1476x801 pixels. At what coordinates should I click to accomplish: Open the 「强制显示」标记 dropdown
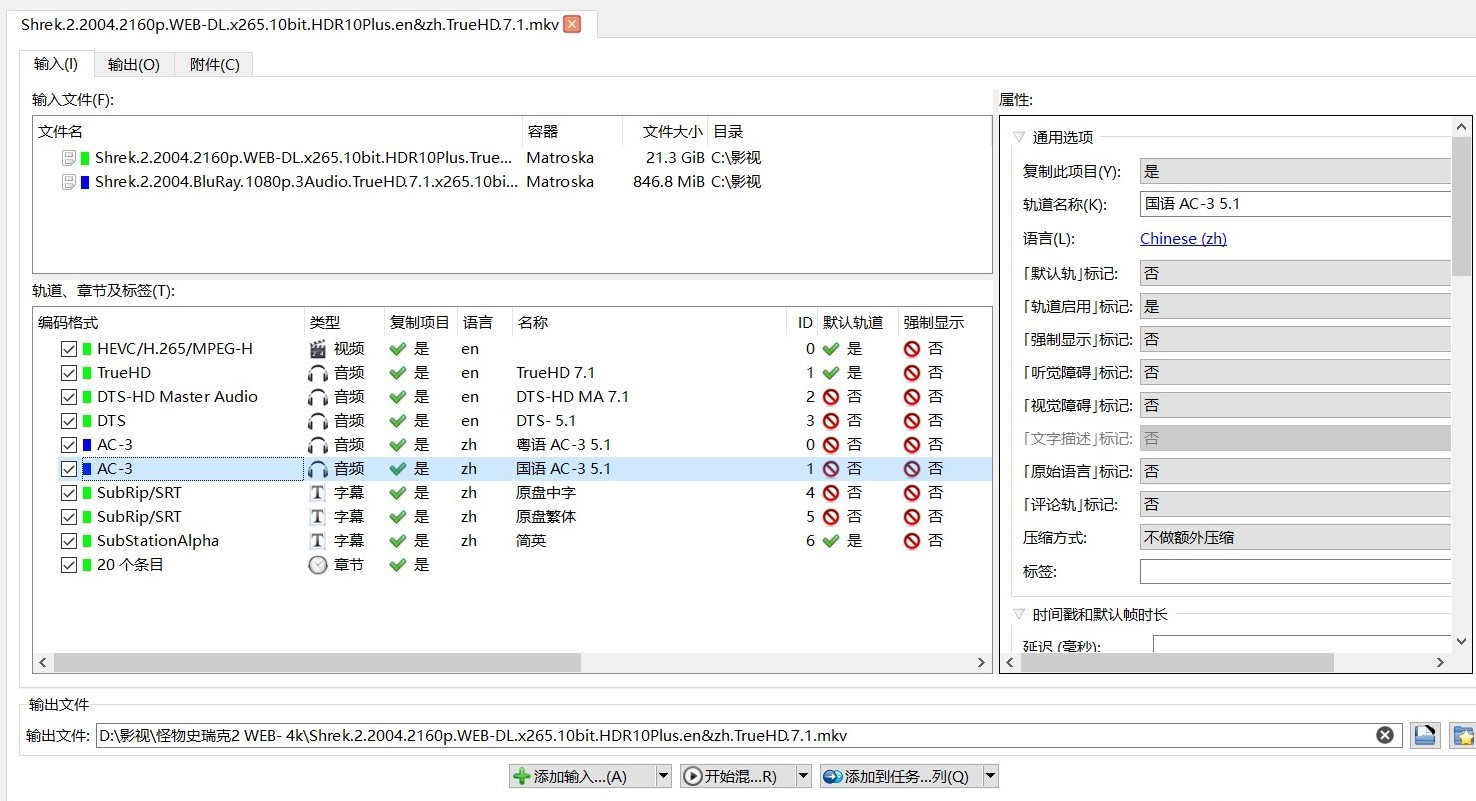pyautogui.click(x=1295, y=340)
